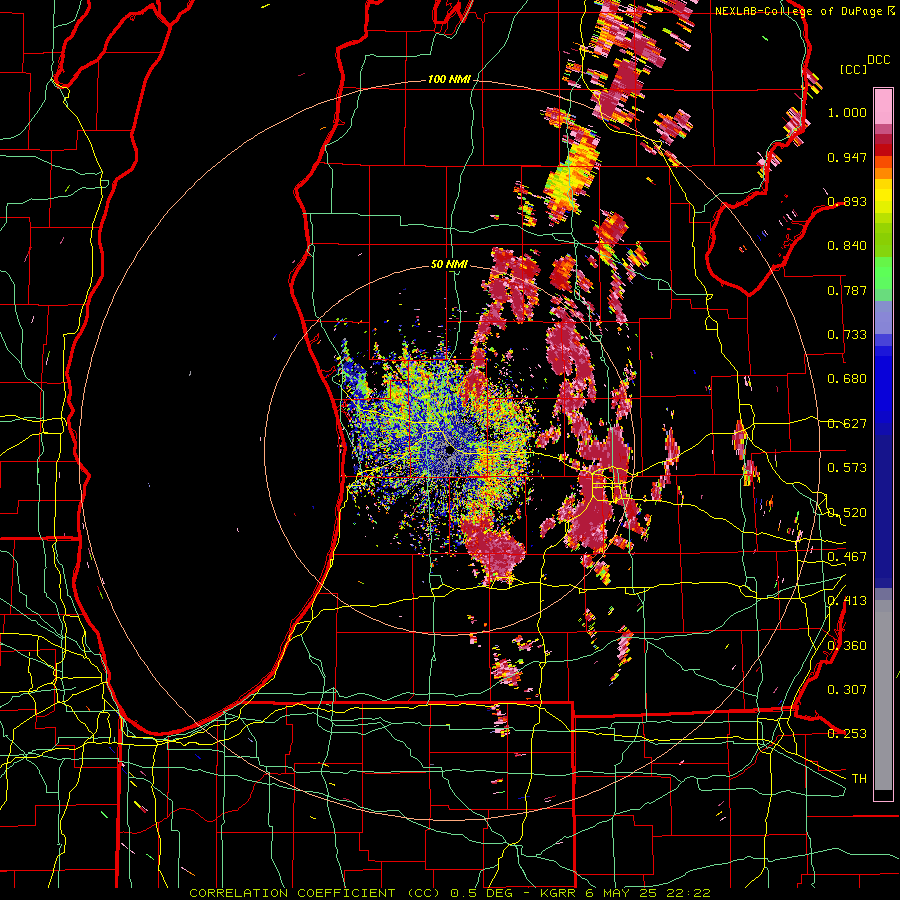This screenshot has height=900, width=900.
Task: Click the 100 NMI range ring label
Action: pyautogui.click(x=448, y=79)
